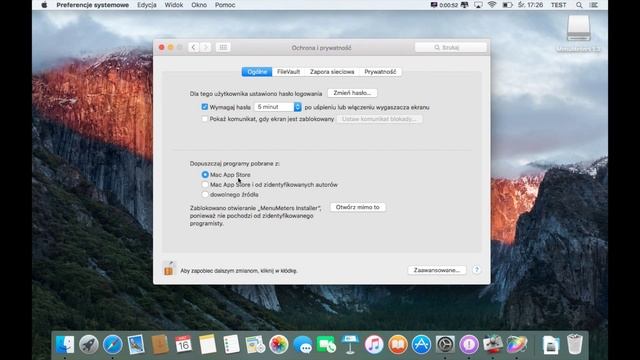Open Notes yellow pad in Dock
This screenshot has height=360, width=640.
[207, 344]
